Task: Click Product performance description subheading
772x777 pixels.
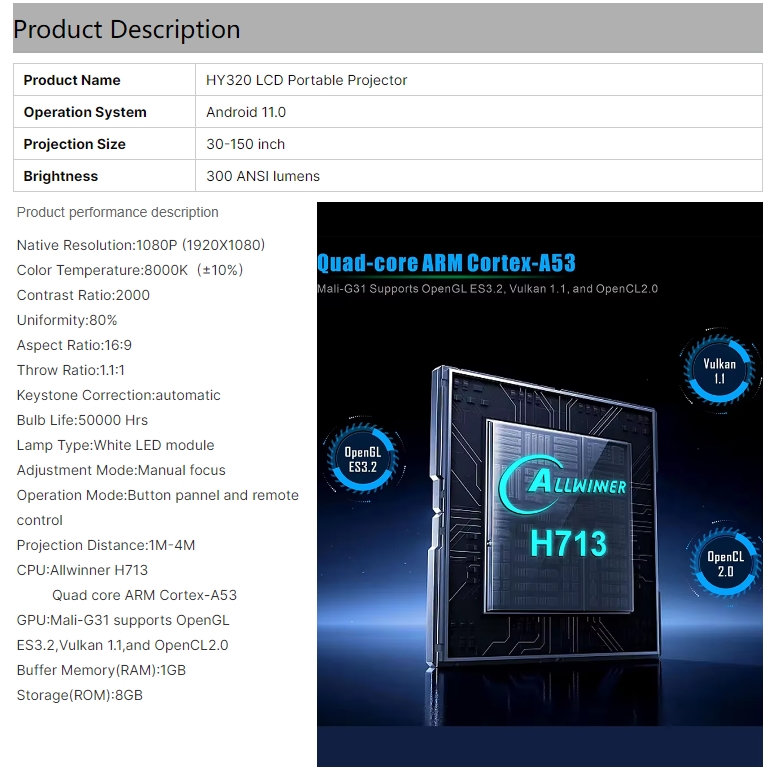Action: 117,212
